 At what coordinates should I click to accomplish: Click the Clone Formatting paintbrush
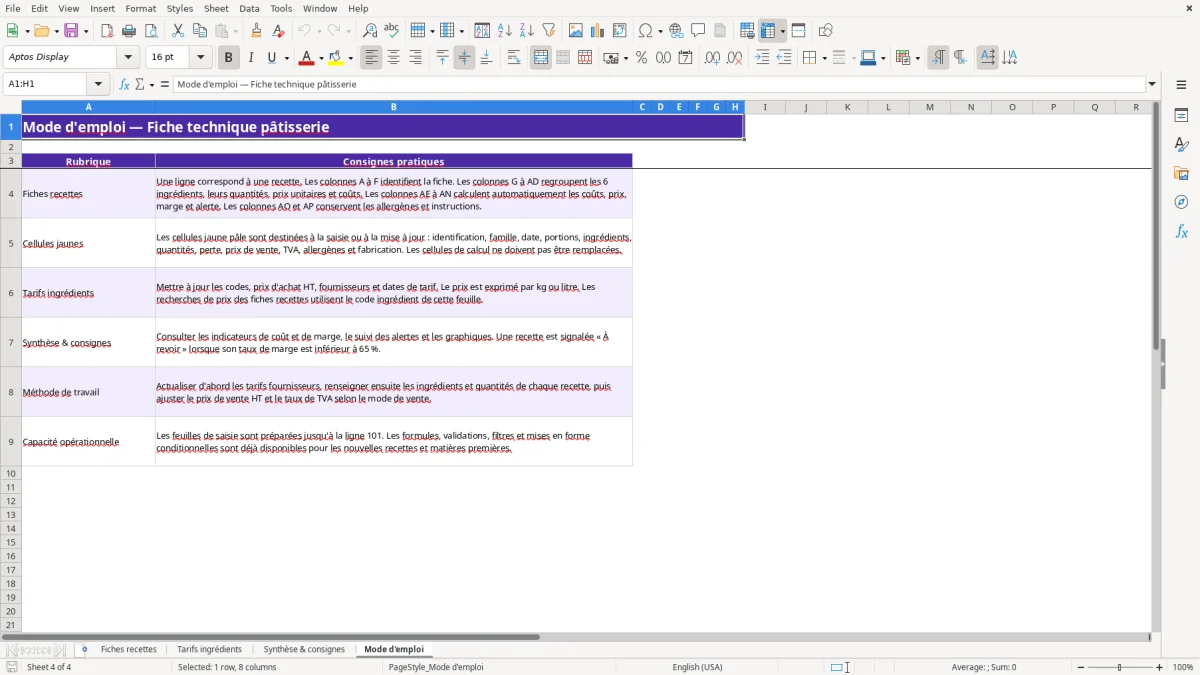point(257,31)
